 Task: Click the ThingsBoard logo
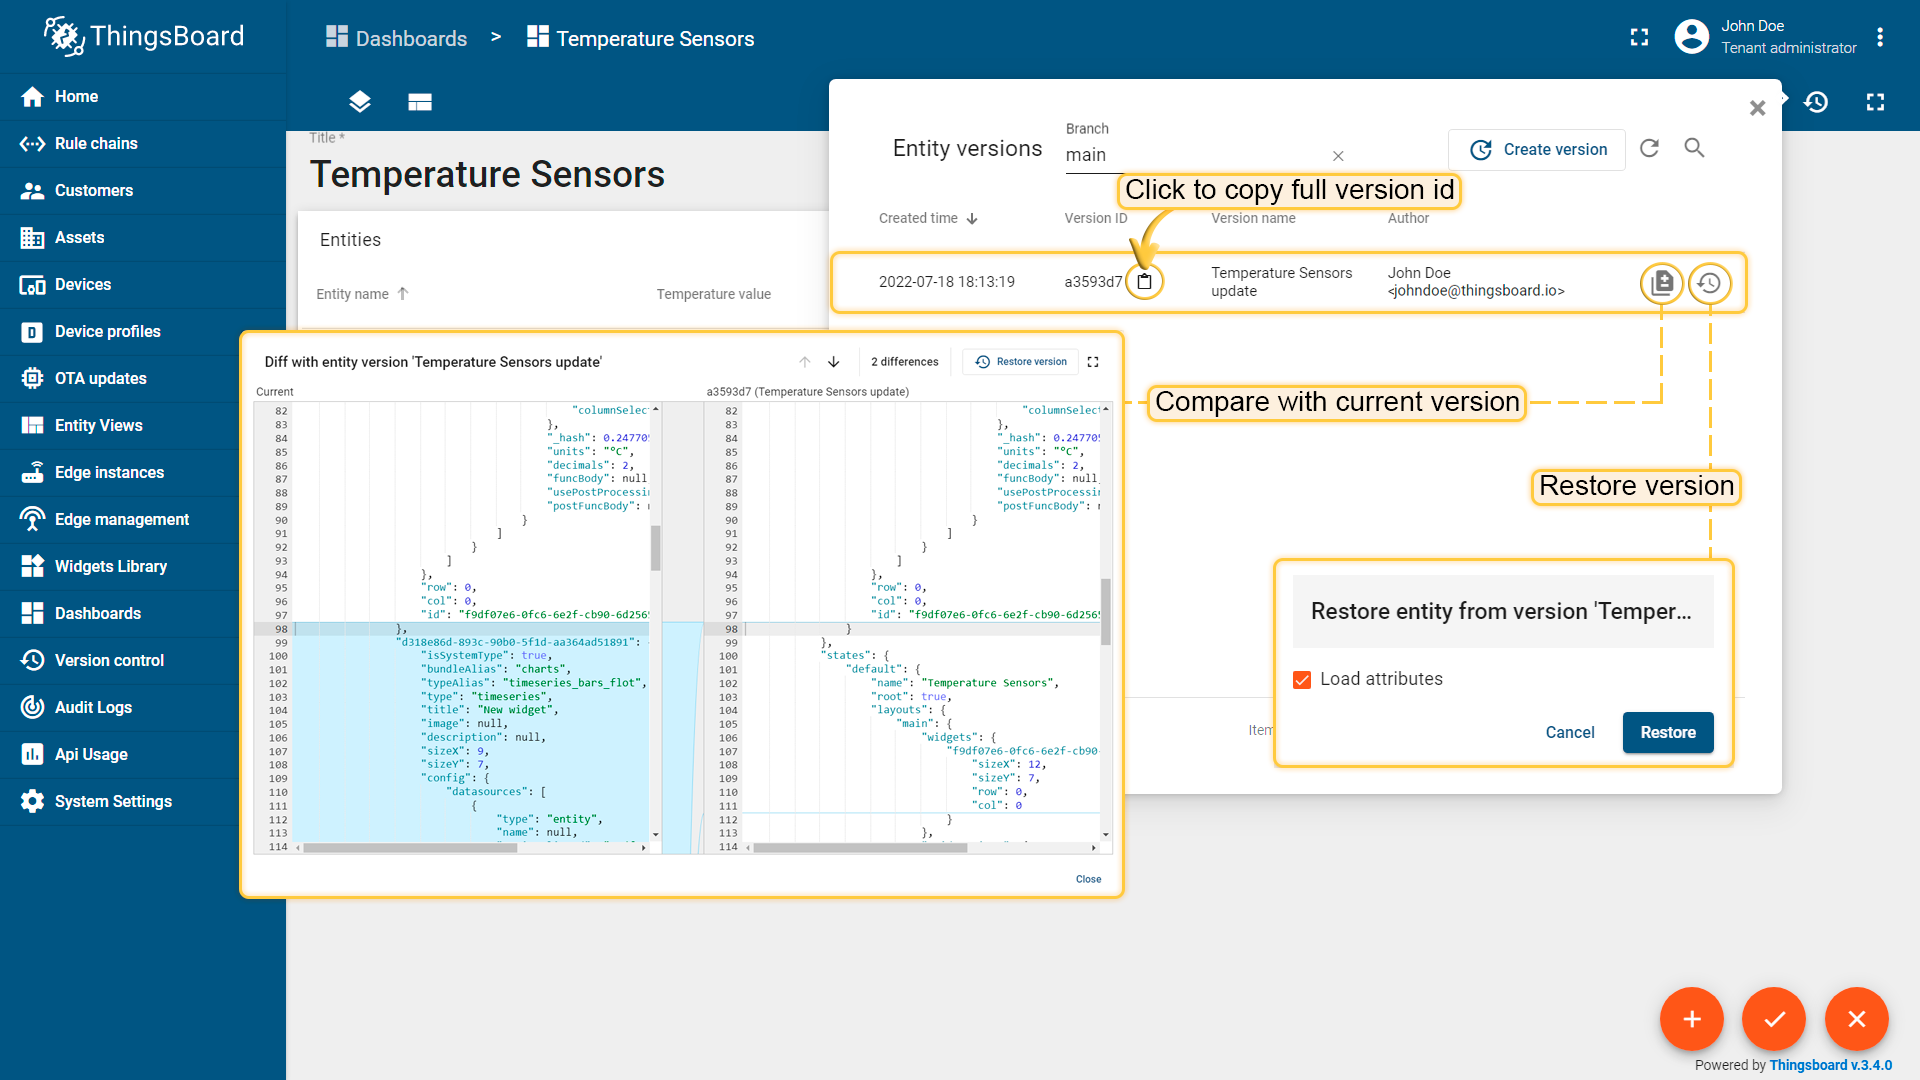pyautogui.click(x=144, y=37)
